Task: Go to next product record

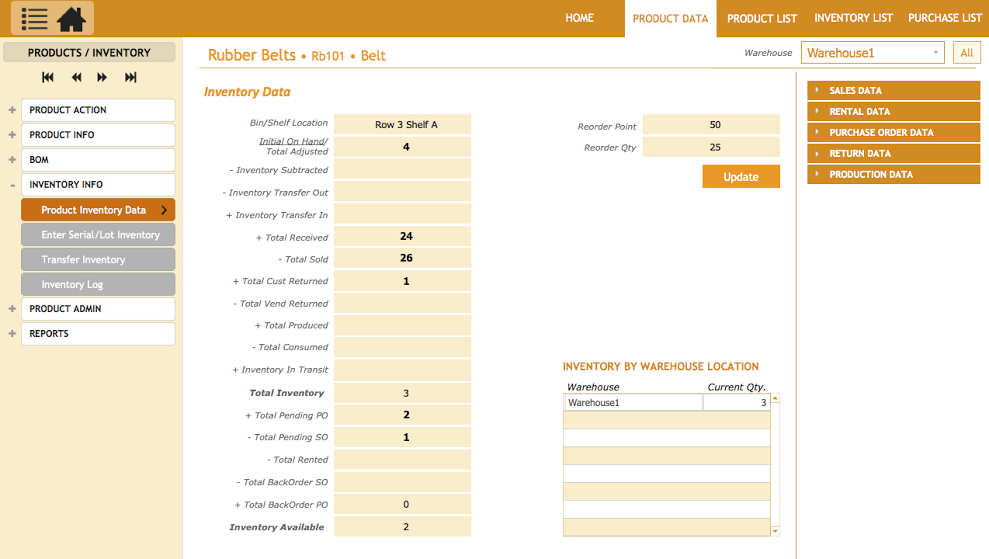Action: click(102, 78)
